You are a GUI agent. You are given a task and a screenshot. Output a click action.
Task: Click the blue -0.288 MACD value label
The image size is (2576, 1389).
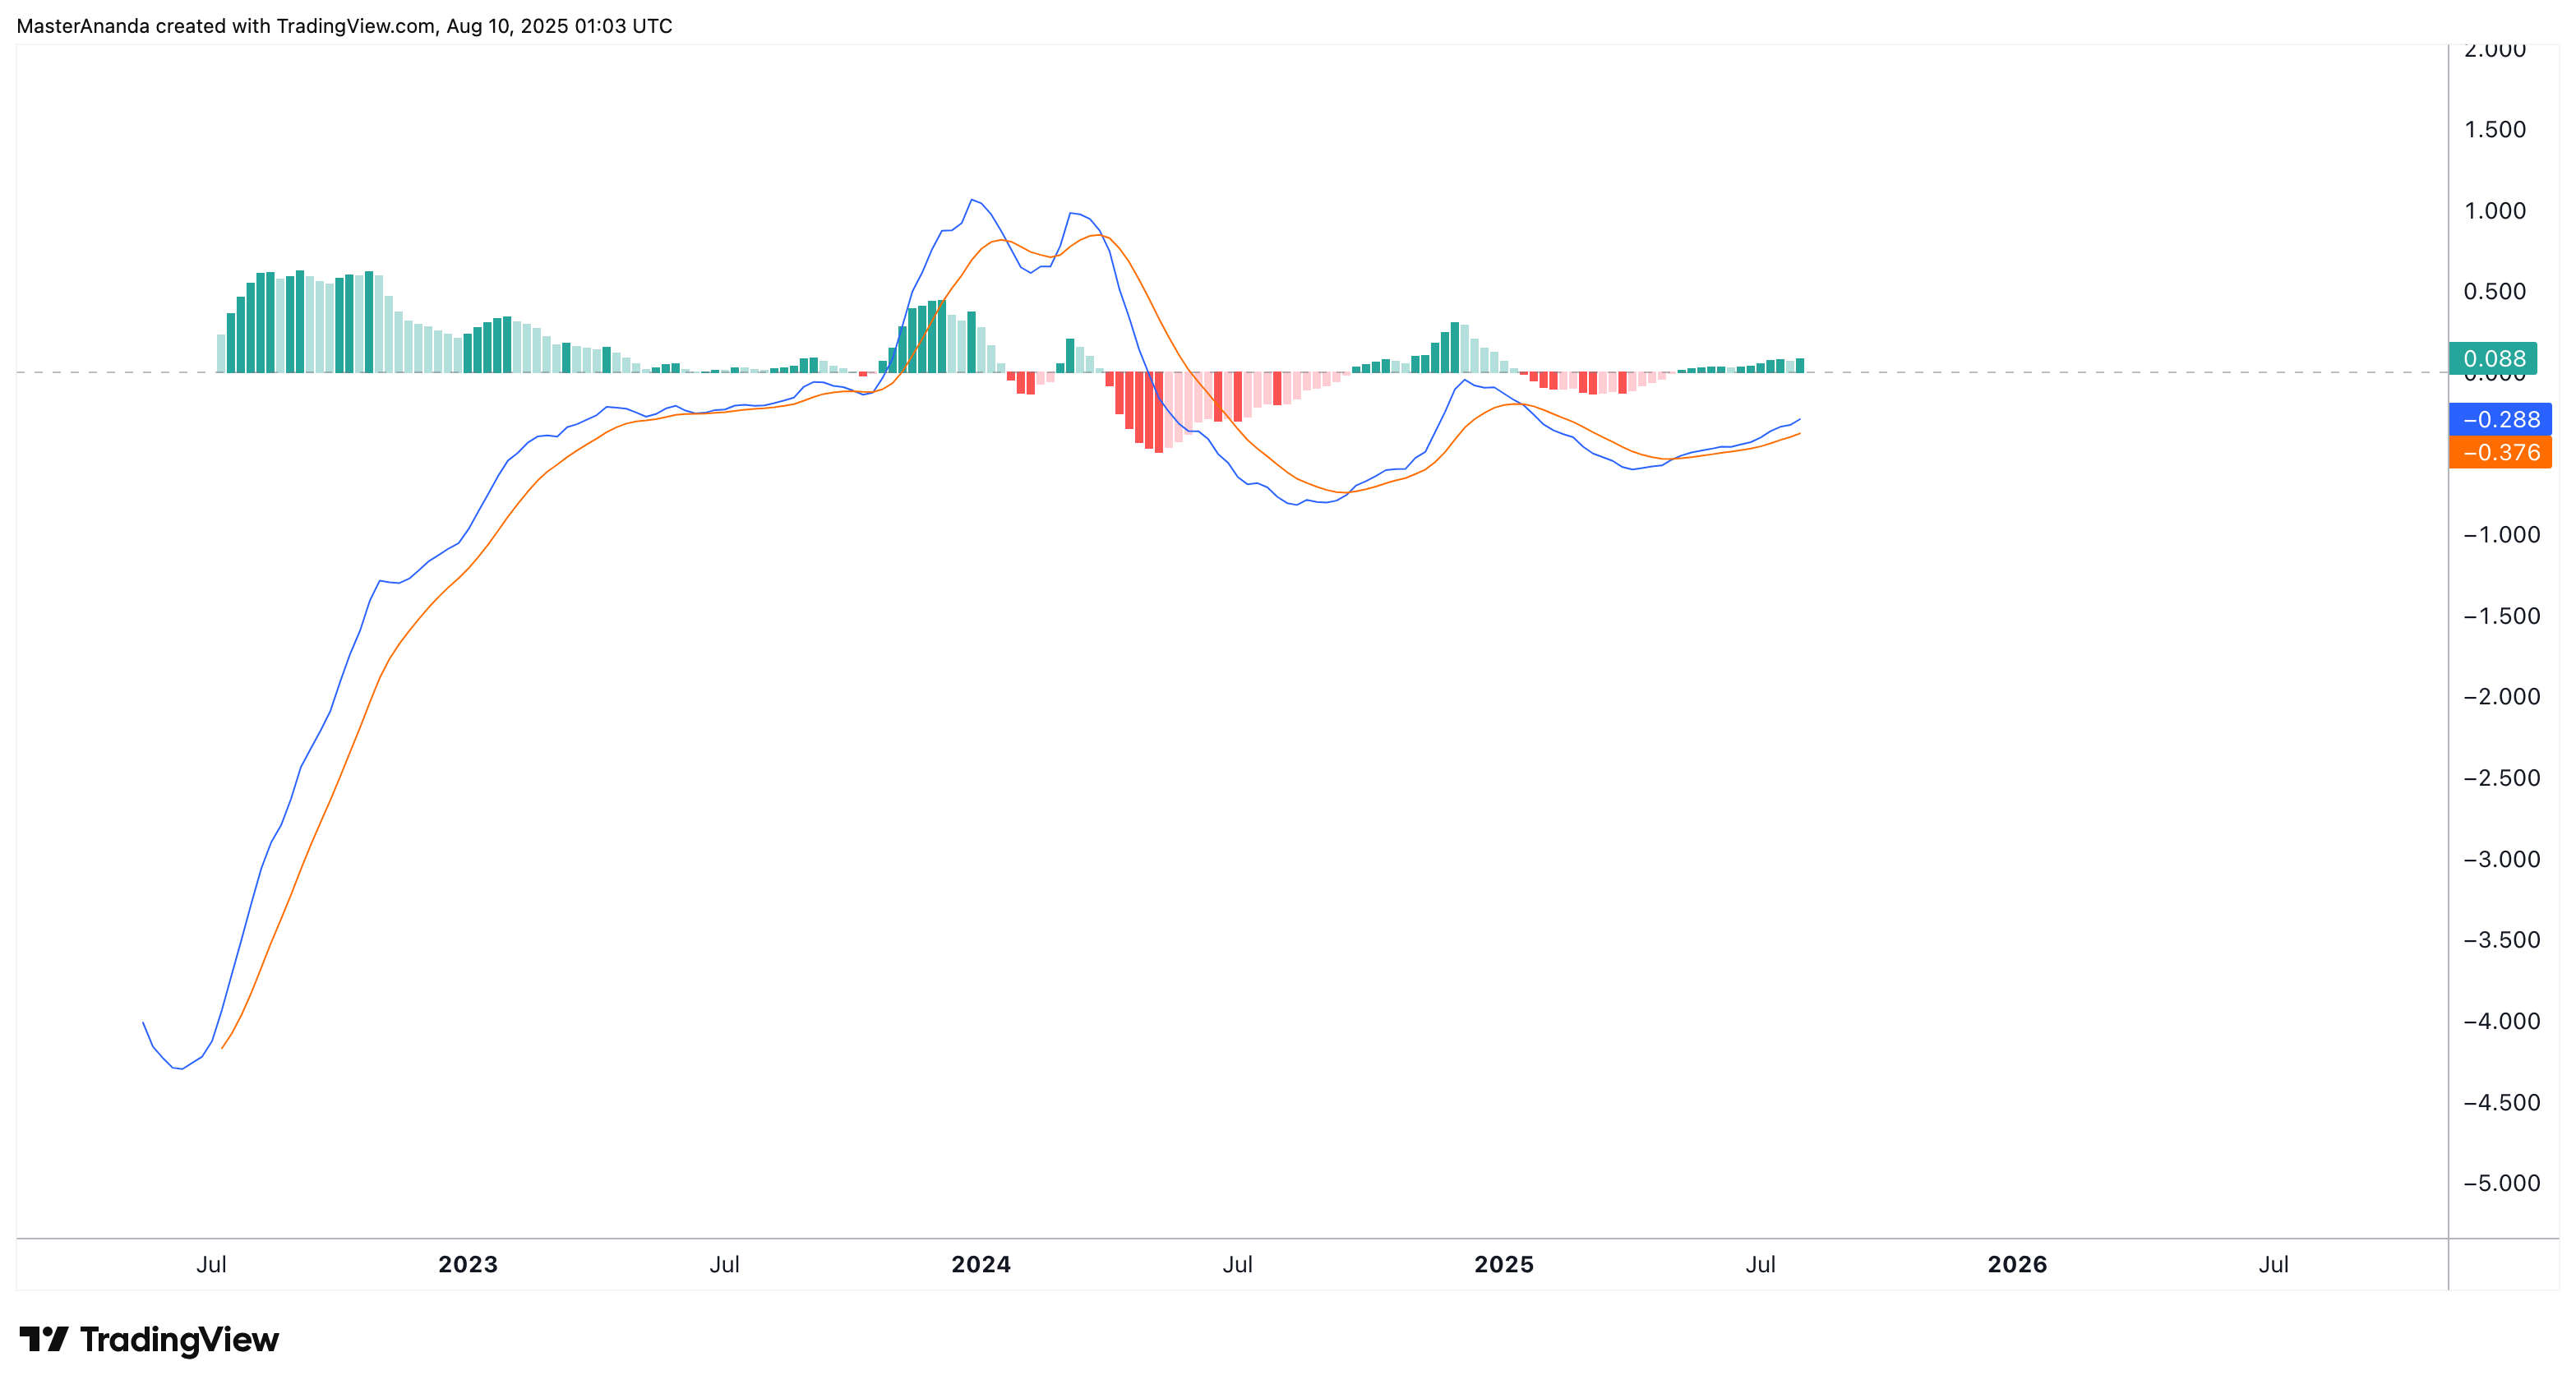(2500, 419)
